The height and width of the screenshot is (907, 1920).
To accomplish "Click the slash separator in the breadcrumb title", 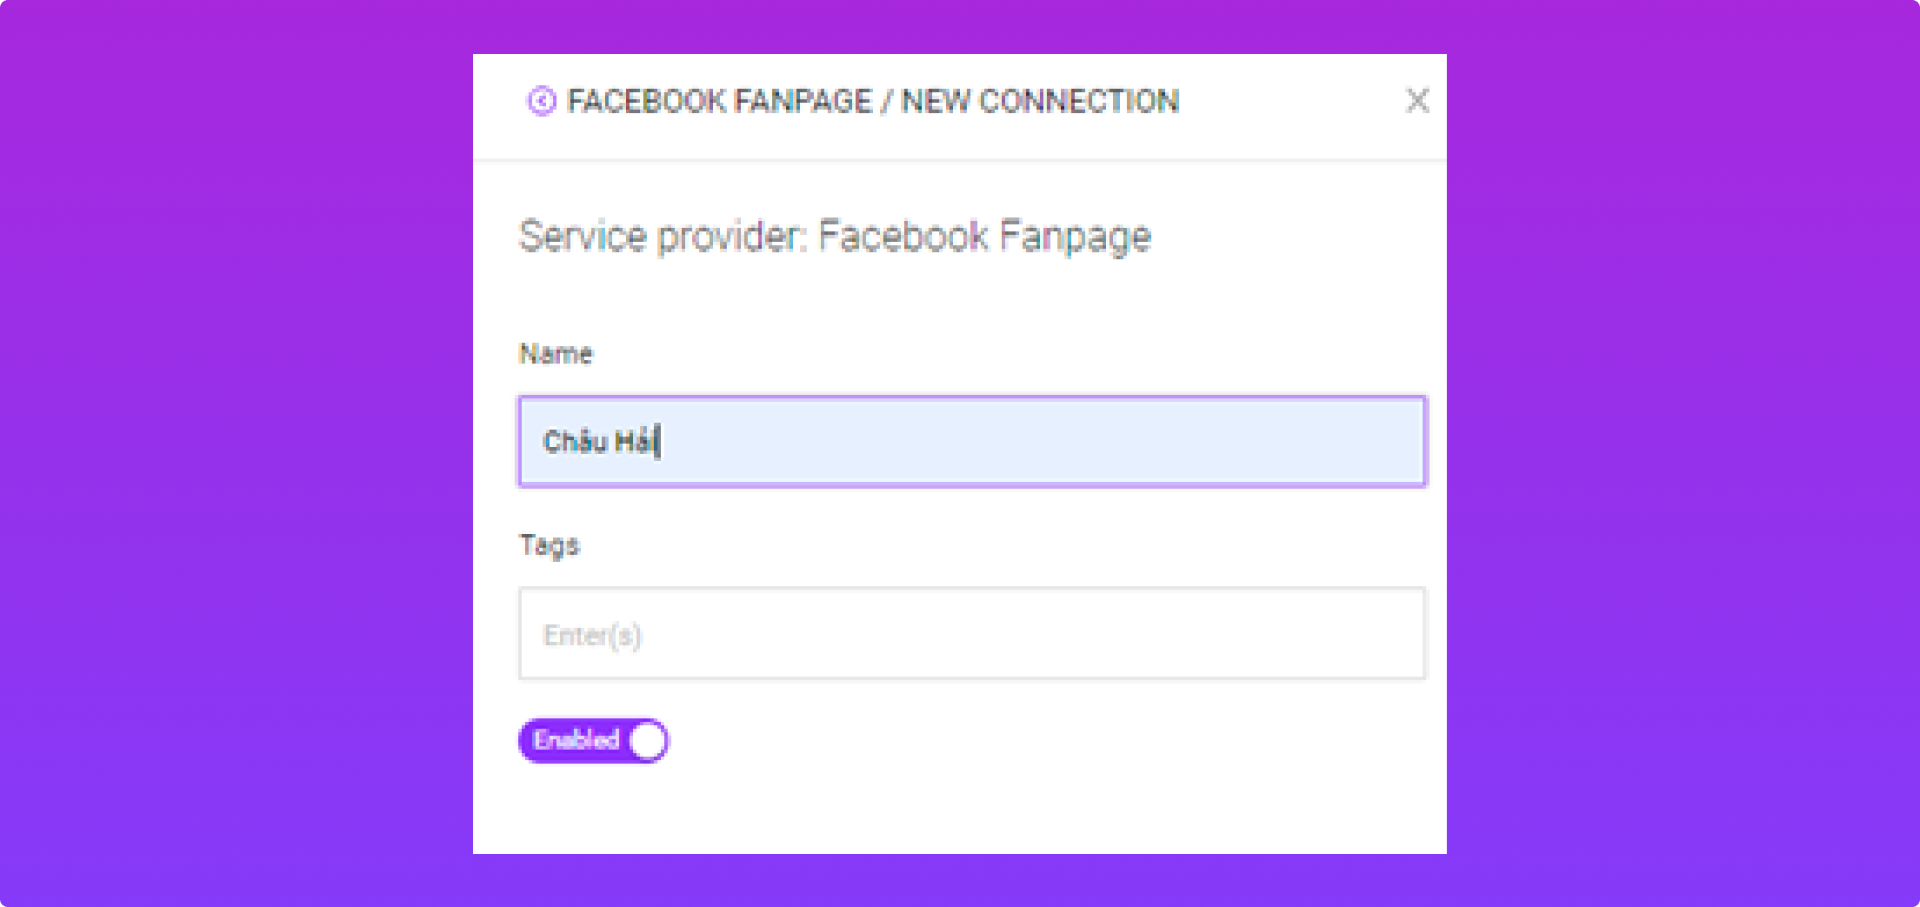I will (886, 101).
